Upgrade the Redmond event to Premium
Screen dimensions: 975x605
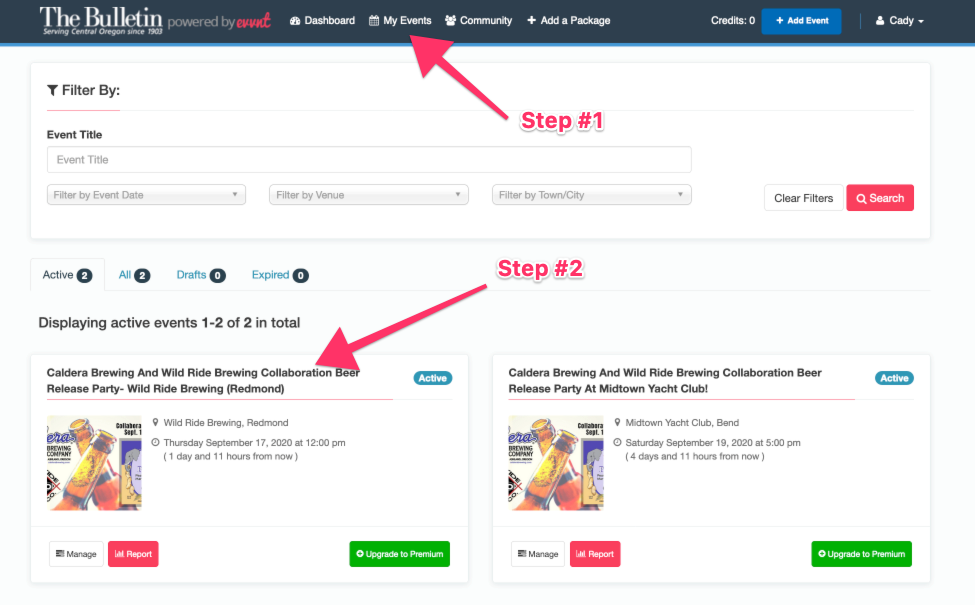point(399,554)
